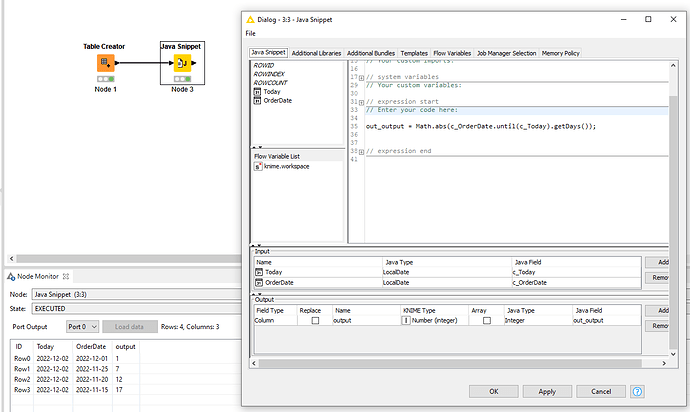Click the Today column icon in column list

pyautogui.click(x=257, y=92)
